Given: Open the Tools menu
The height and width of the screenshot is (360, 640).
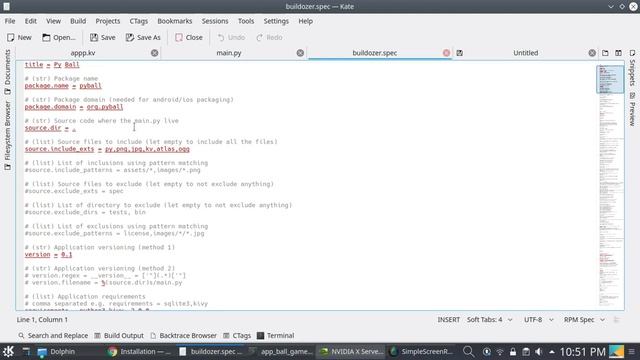Looking at the screenshot, I should pos(246,21).
